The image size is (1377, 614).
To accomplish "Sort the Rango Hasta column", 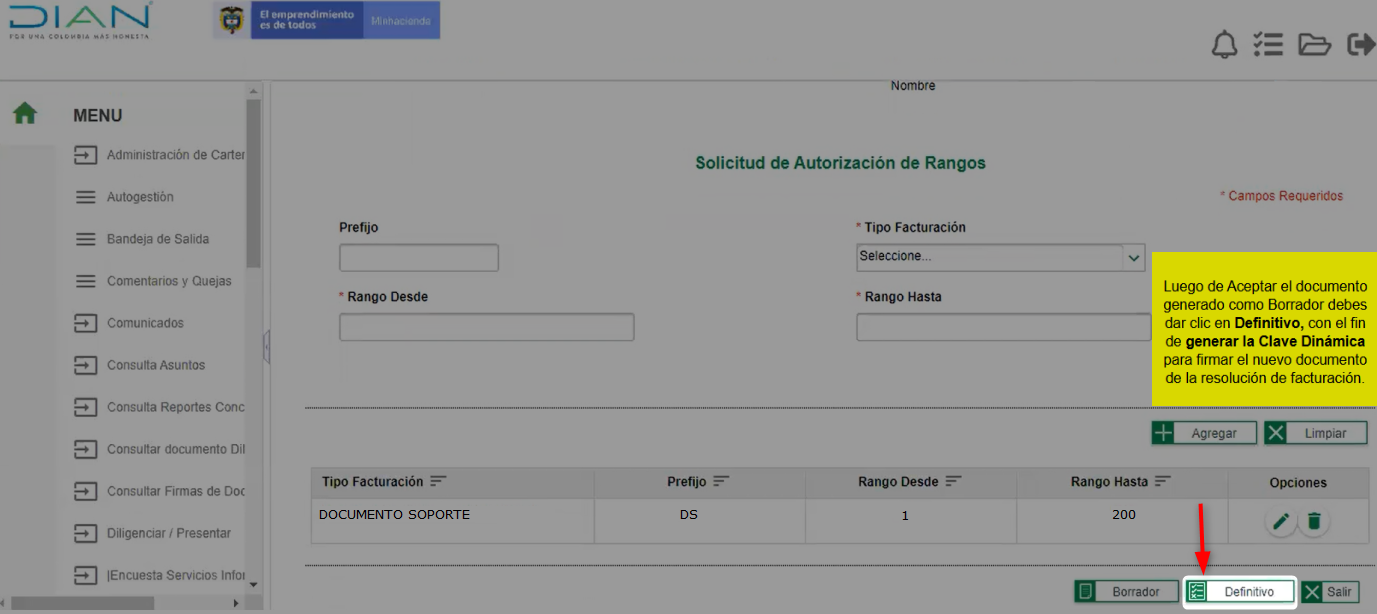I will point(1163,482).
